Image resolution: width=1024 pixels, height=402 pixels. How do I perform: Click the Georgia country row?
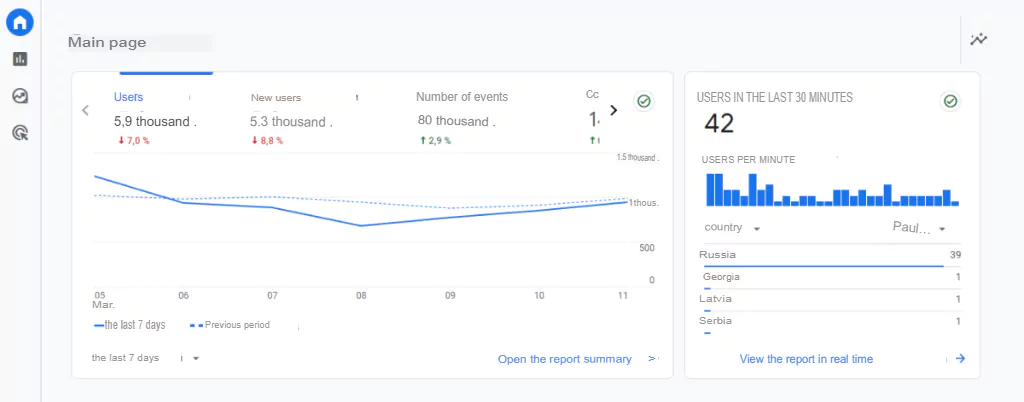(830, 279)
